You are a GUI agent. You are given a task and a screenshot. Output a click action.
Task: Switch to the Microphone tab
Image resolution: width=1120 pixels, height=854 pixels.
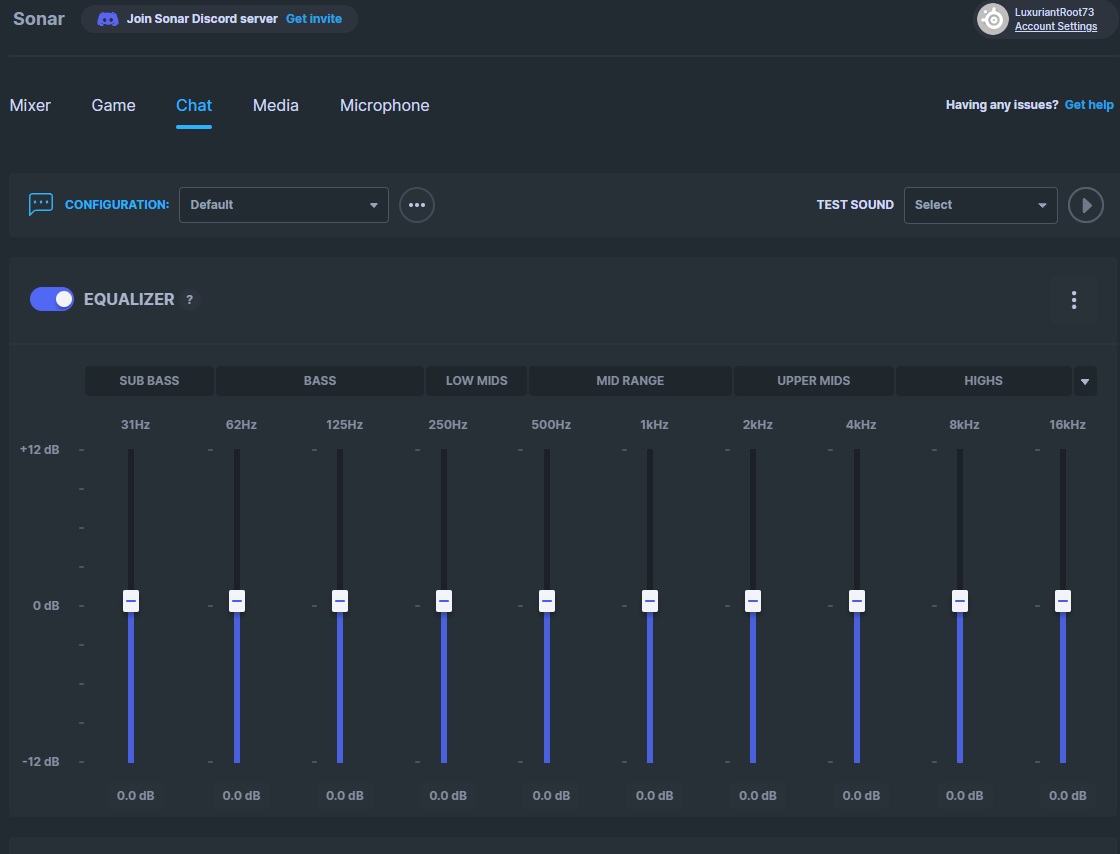[x=385, y=105]
